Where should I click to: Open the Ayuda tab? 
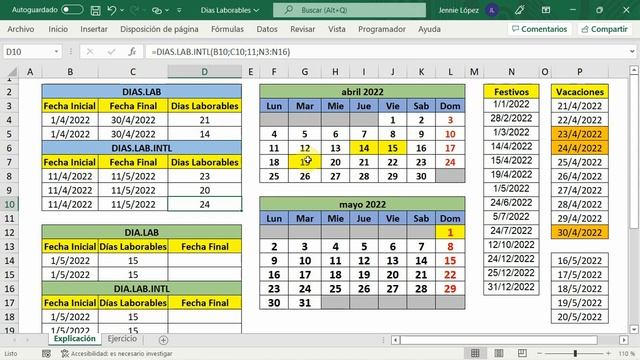coord(429,29)
